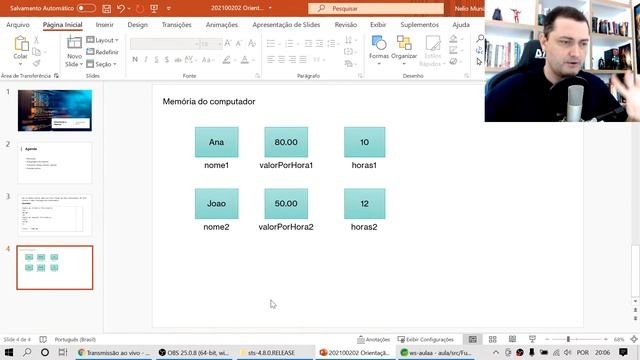Click the Redefinir button
Viewport: 640px width, 360px height.
[102, 52]
